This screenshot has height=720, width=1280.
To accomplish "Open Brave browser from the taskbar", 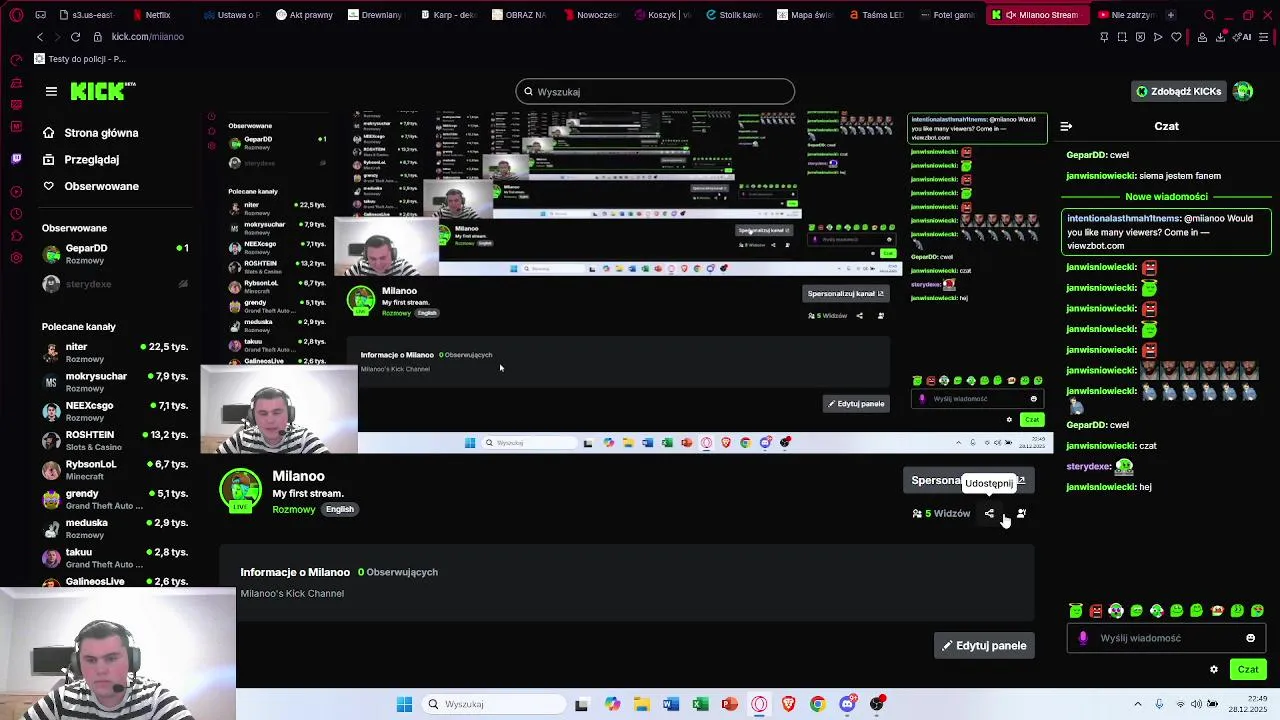I will (788, 704).
